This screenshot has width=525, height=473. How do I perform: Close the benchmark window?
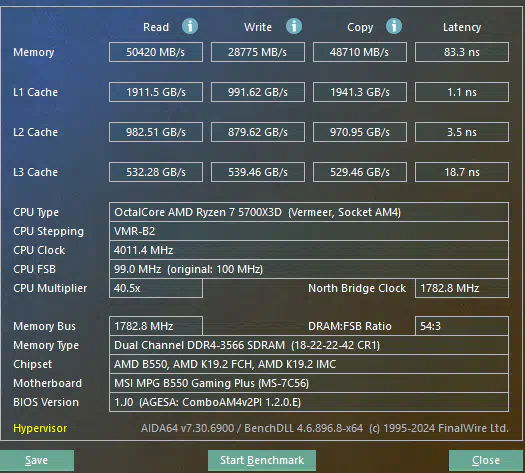pyautogui.click(x=486, y=460)
